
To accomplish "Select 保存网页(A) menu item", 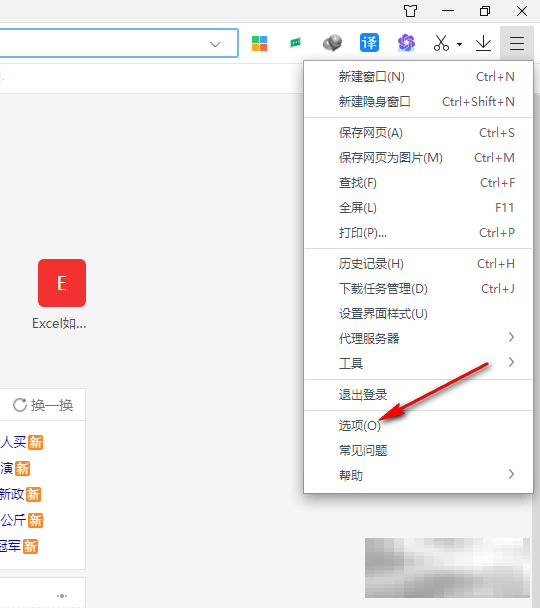I will 419,133.
